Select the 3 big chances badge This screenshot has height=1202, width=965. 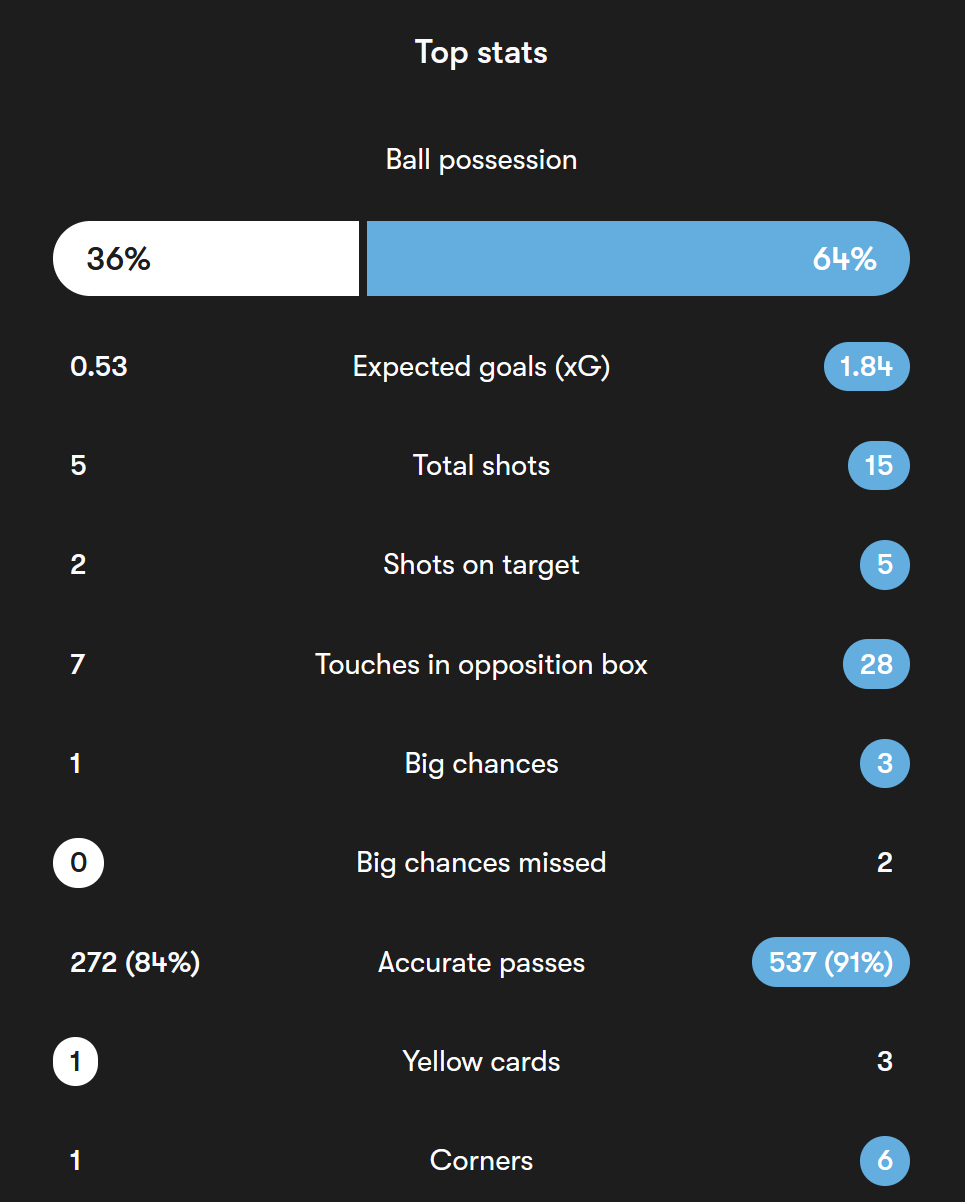pos(884,764)
